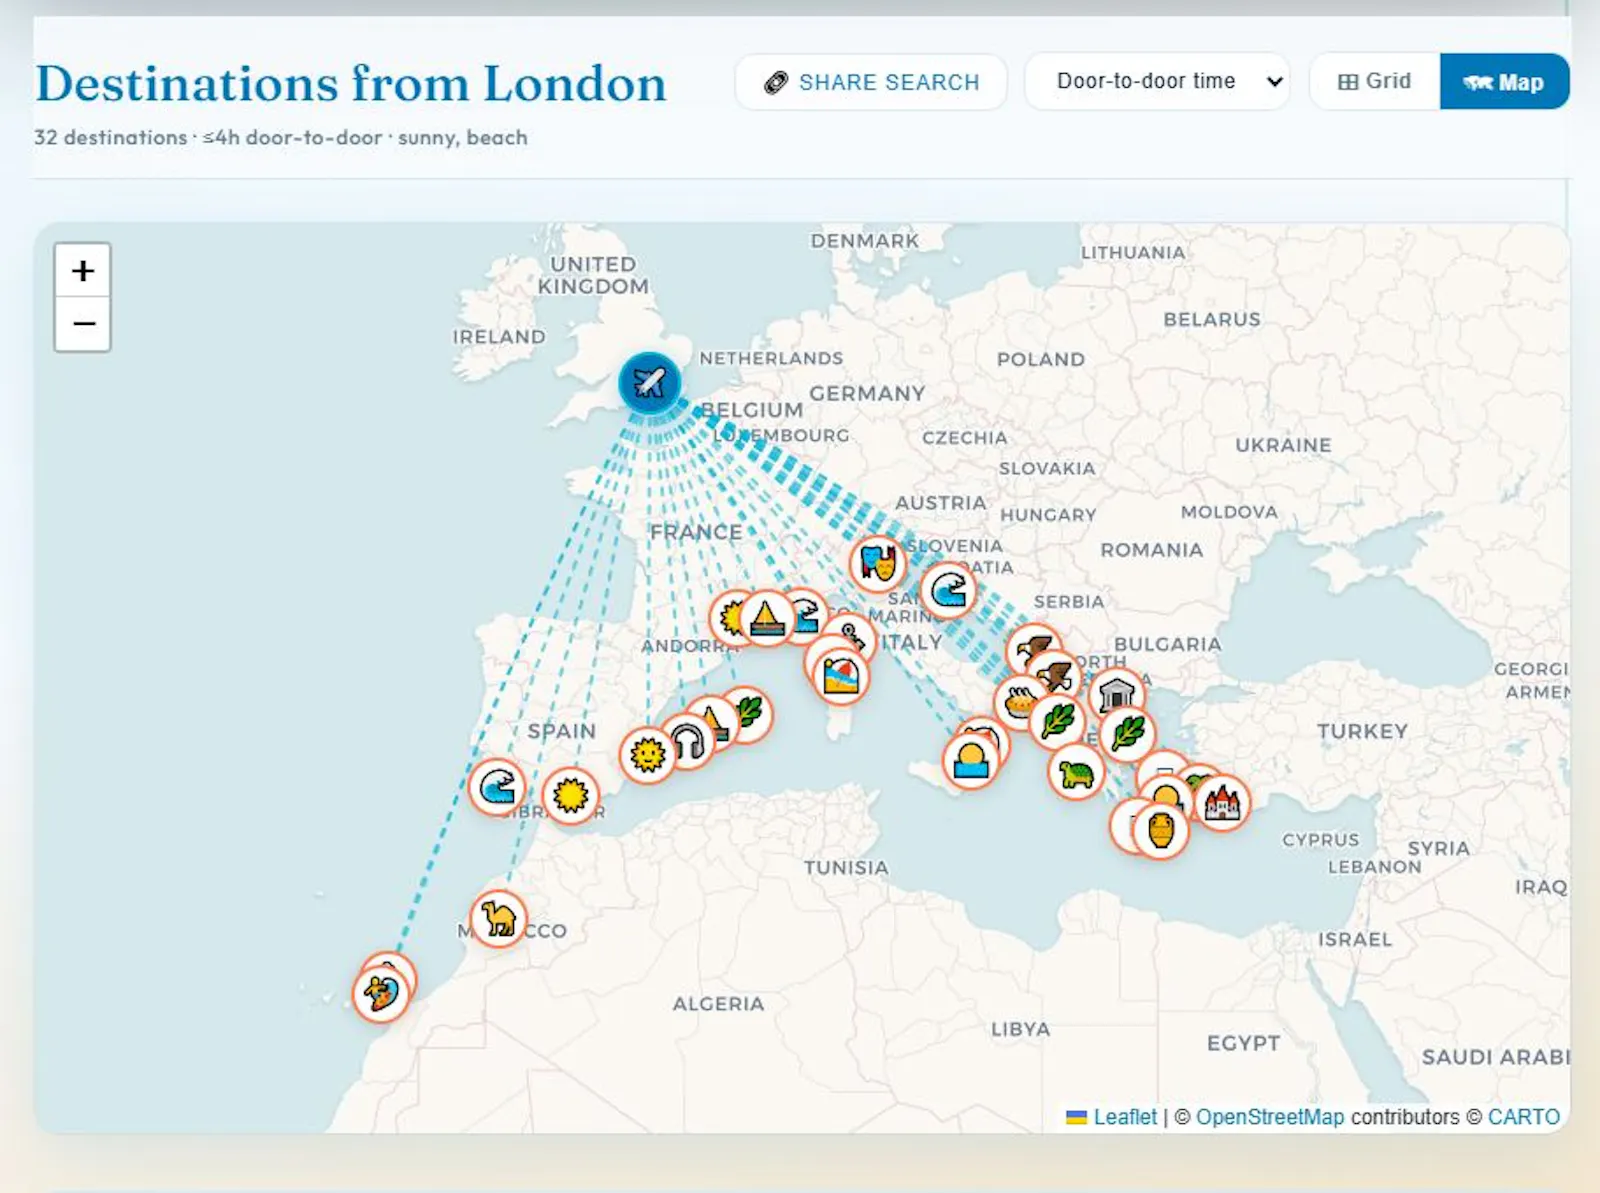Open the leaf marker below the temple marker
This screenshot has height=1193, width=1600.
(x=1128, y=733)
